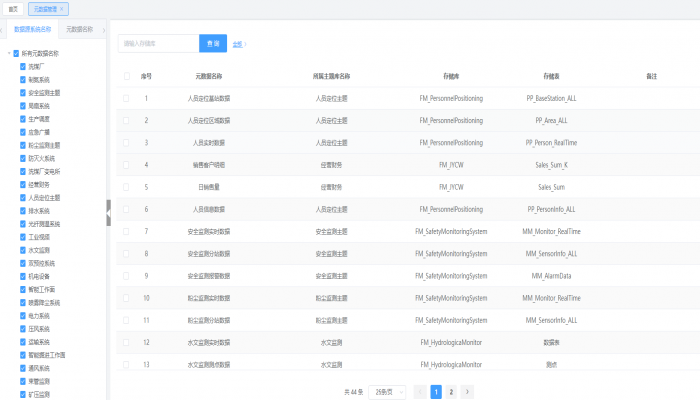Close the 元数据管理 tab with its X icon
700x400 pixels.
coord(63,9)
